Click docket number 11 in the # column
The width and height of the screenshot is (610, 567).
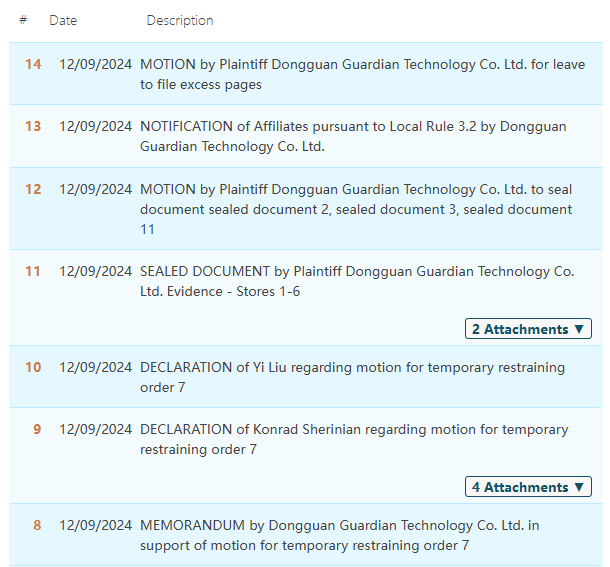33,271
